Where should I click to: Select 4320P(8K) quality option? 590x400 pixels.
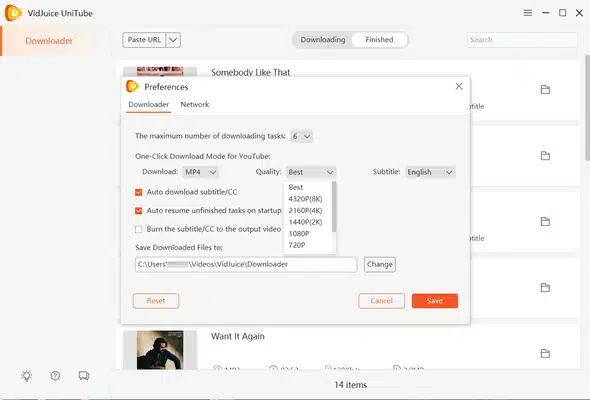pyautogui.click(x=305, y=199)
